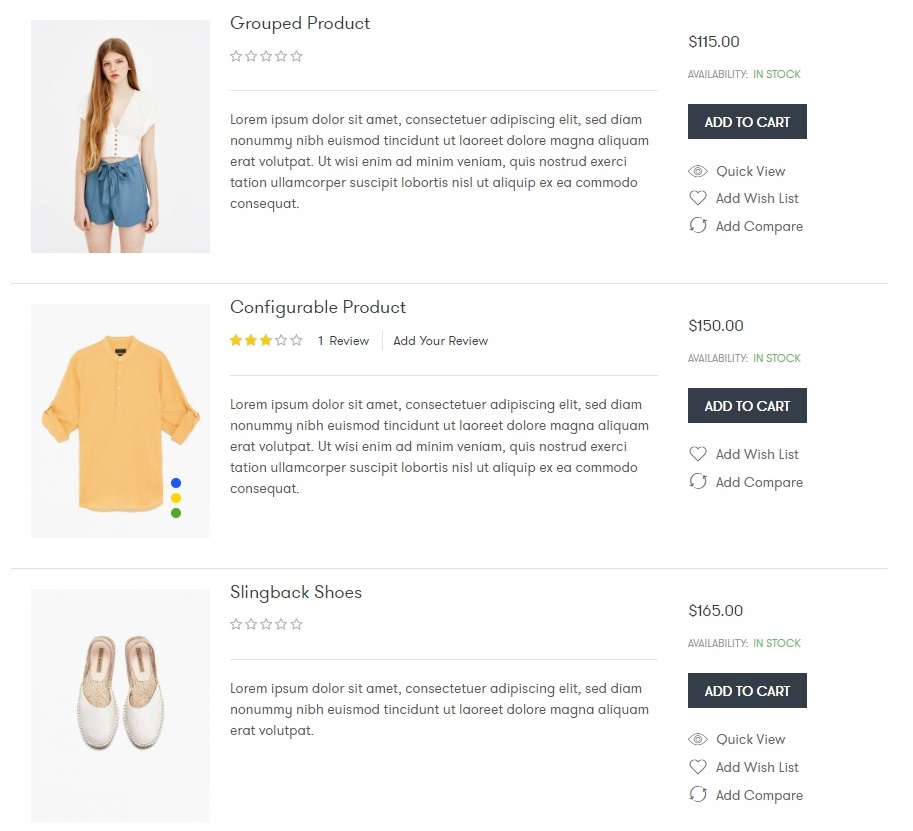This screenshot has width=913, height=831.
Task: Click the compare arrows icon for Slingback Shoes
Action: [698, 795]
